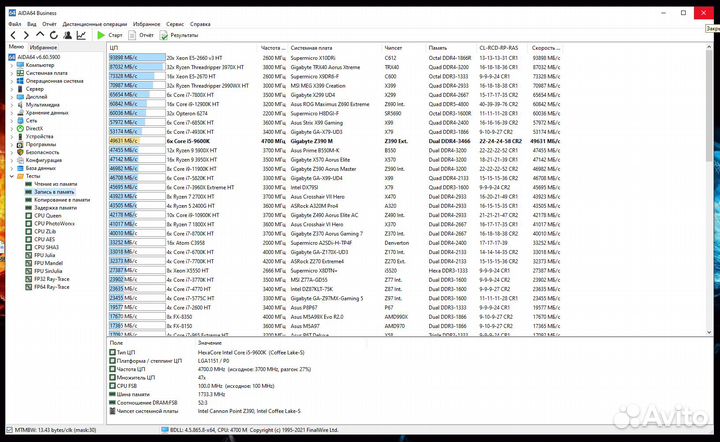Open the FP32 Ray-Trace benchmark
720x442 pixels.
pos(51,279)
